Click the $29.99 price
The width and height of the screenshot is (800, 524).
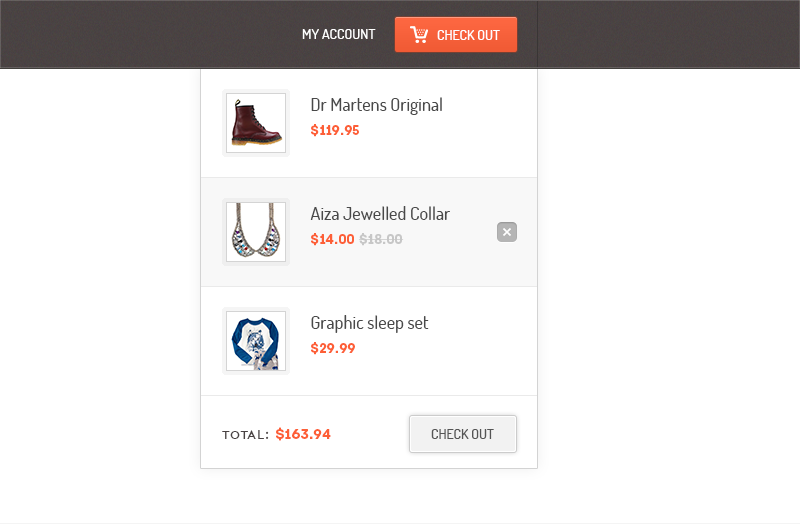pos(333,348)
